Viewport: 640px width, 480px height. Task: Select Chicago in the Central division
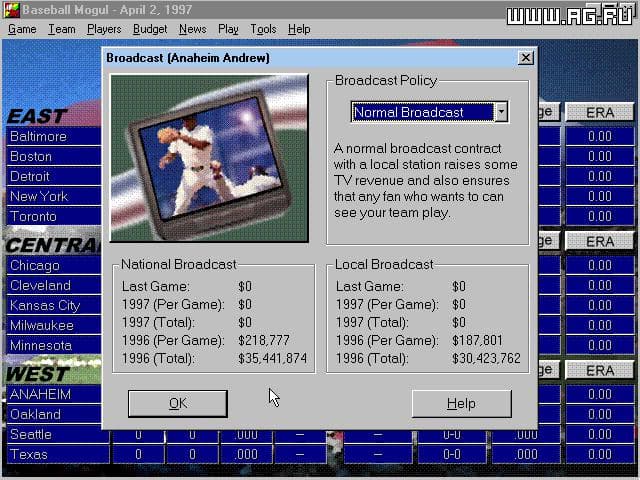point(54,265)
